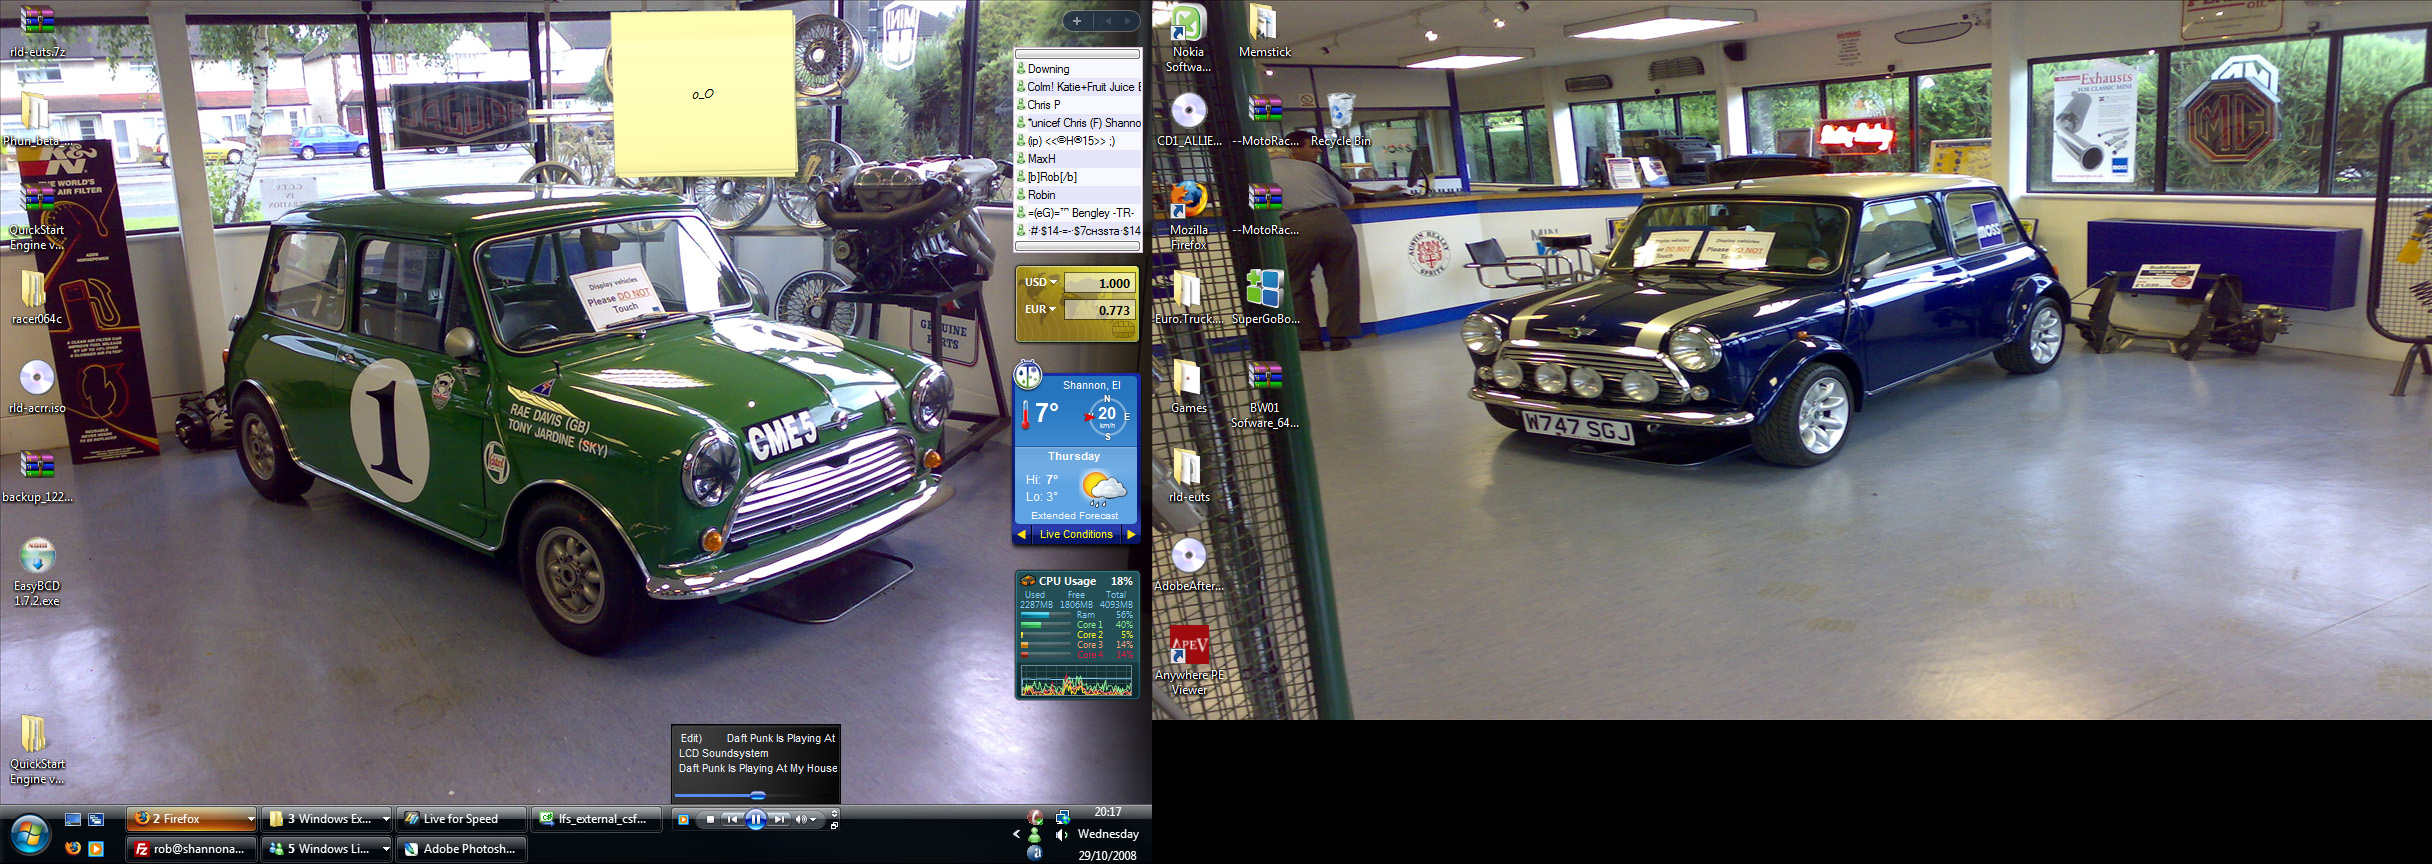Open the rld-euts folder
Viewport: 2432px width, 864px height.
(1188, 476)
